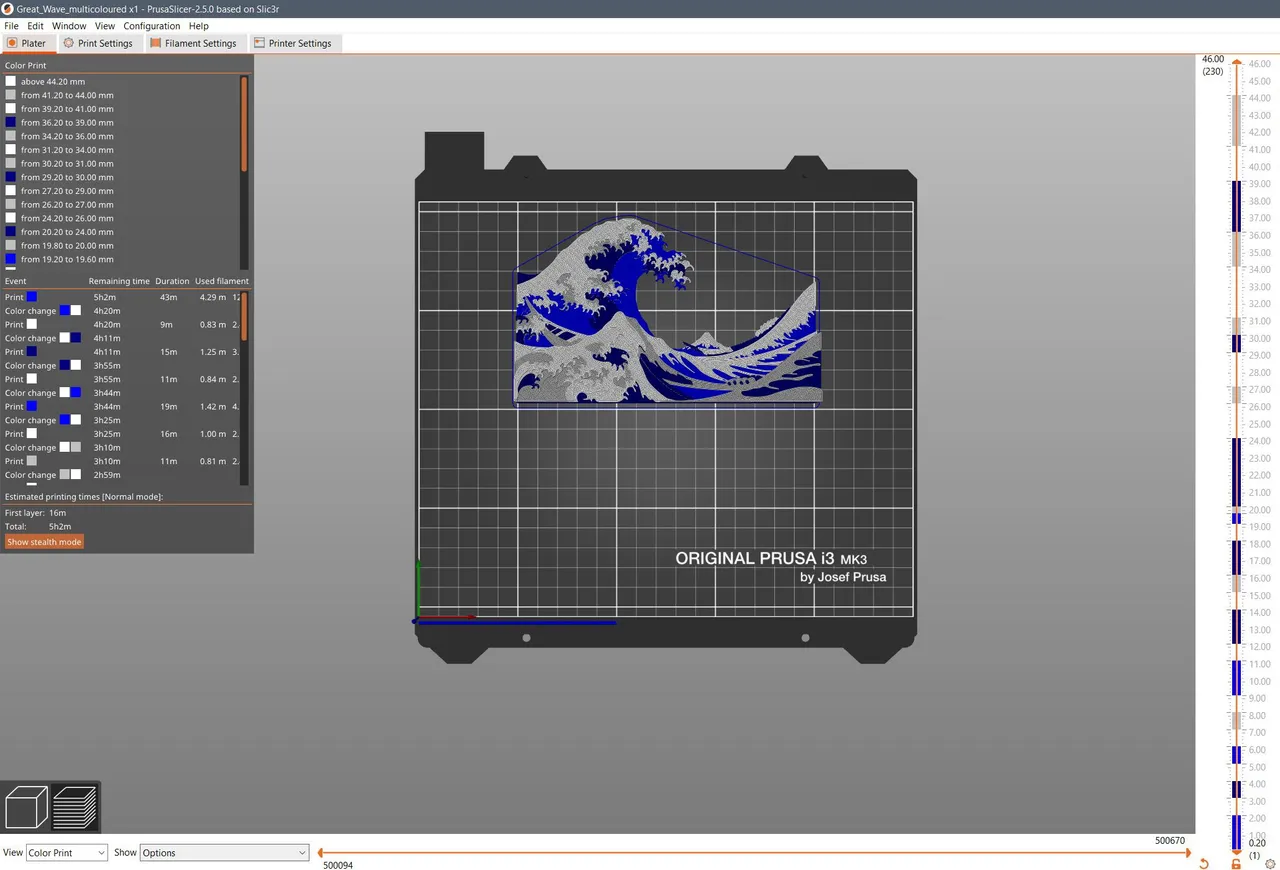This screenshot has width=1280, height=870.
Task: Click the 500094 value under horizontal slider
Action: coord(338,865)
